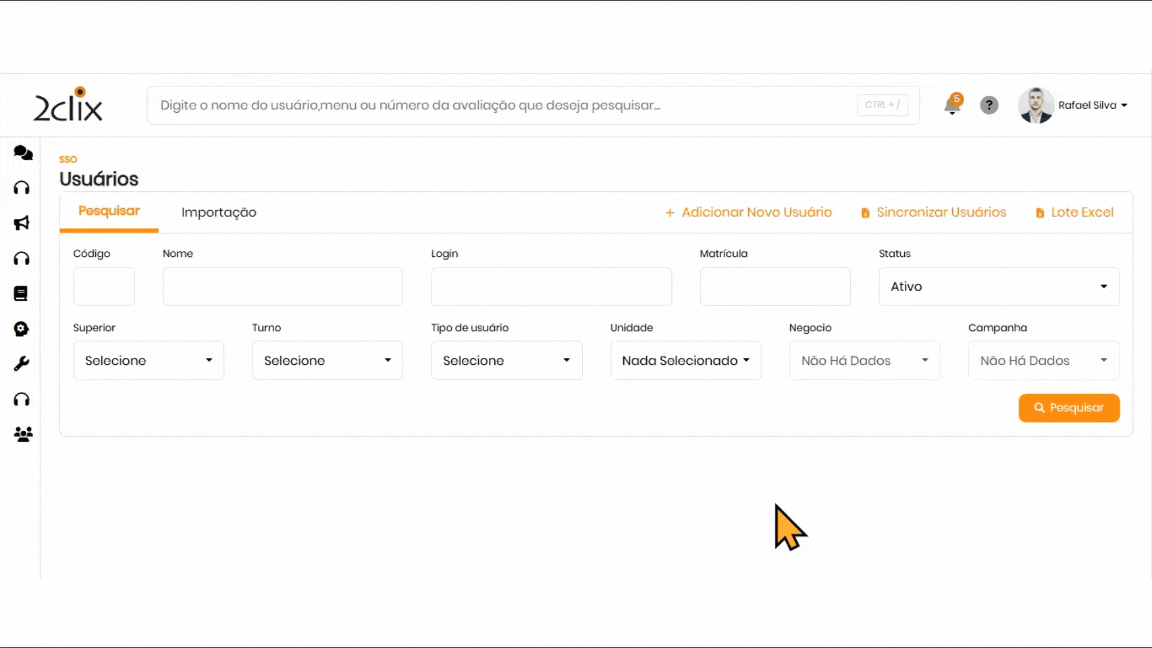Expand the Turno dropdown
This screenshot has width=1152, height=648.
(327, 361)
